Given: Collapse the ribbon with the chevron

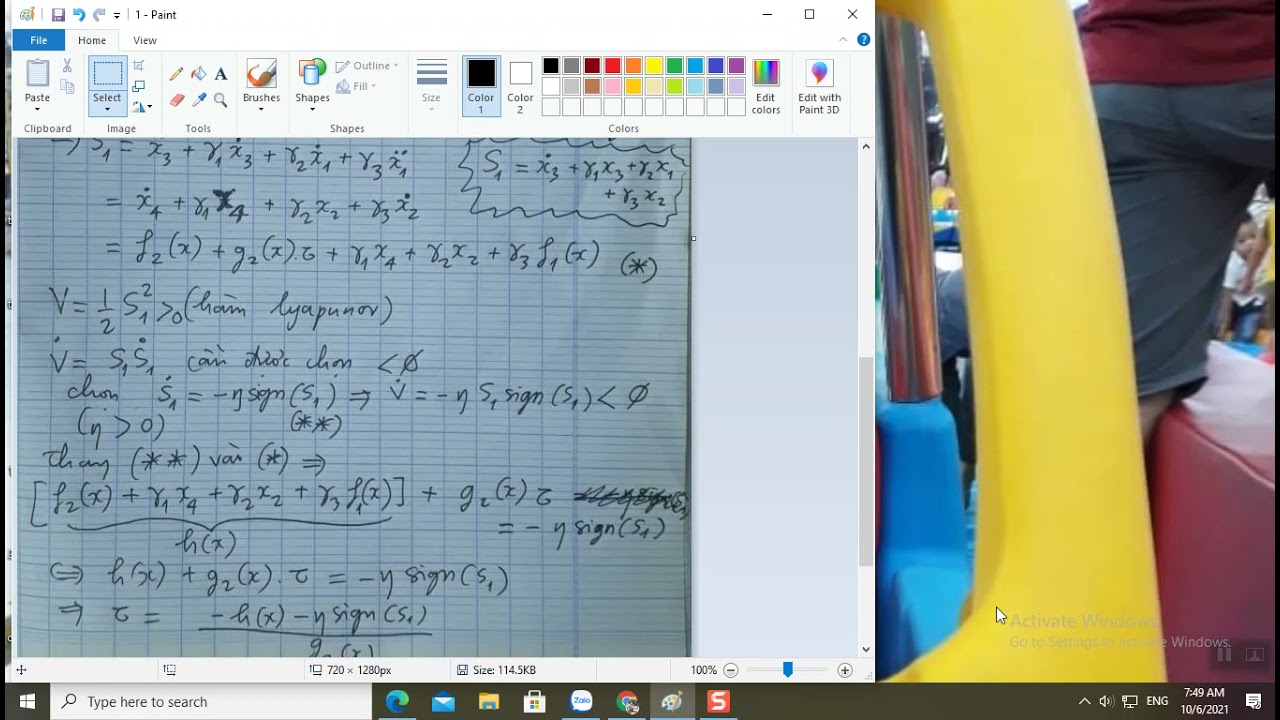Looking at the screenshot, I should [x=844, y=40].
